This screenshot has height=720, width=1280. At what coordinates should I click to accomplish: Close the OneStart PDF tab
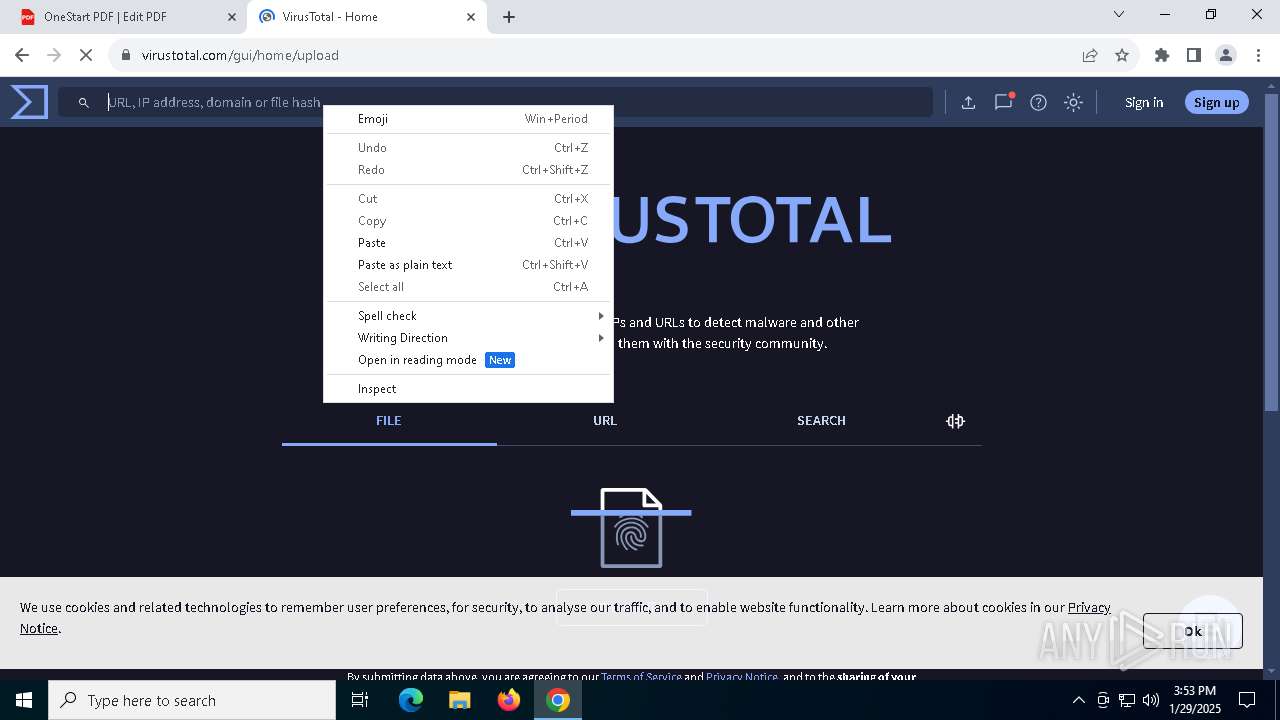point(231,17)
